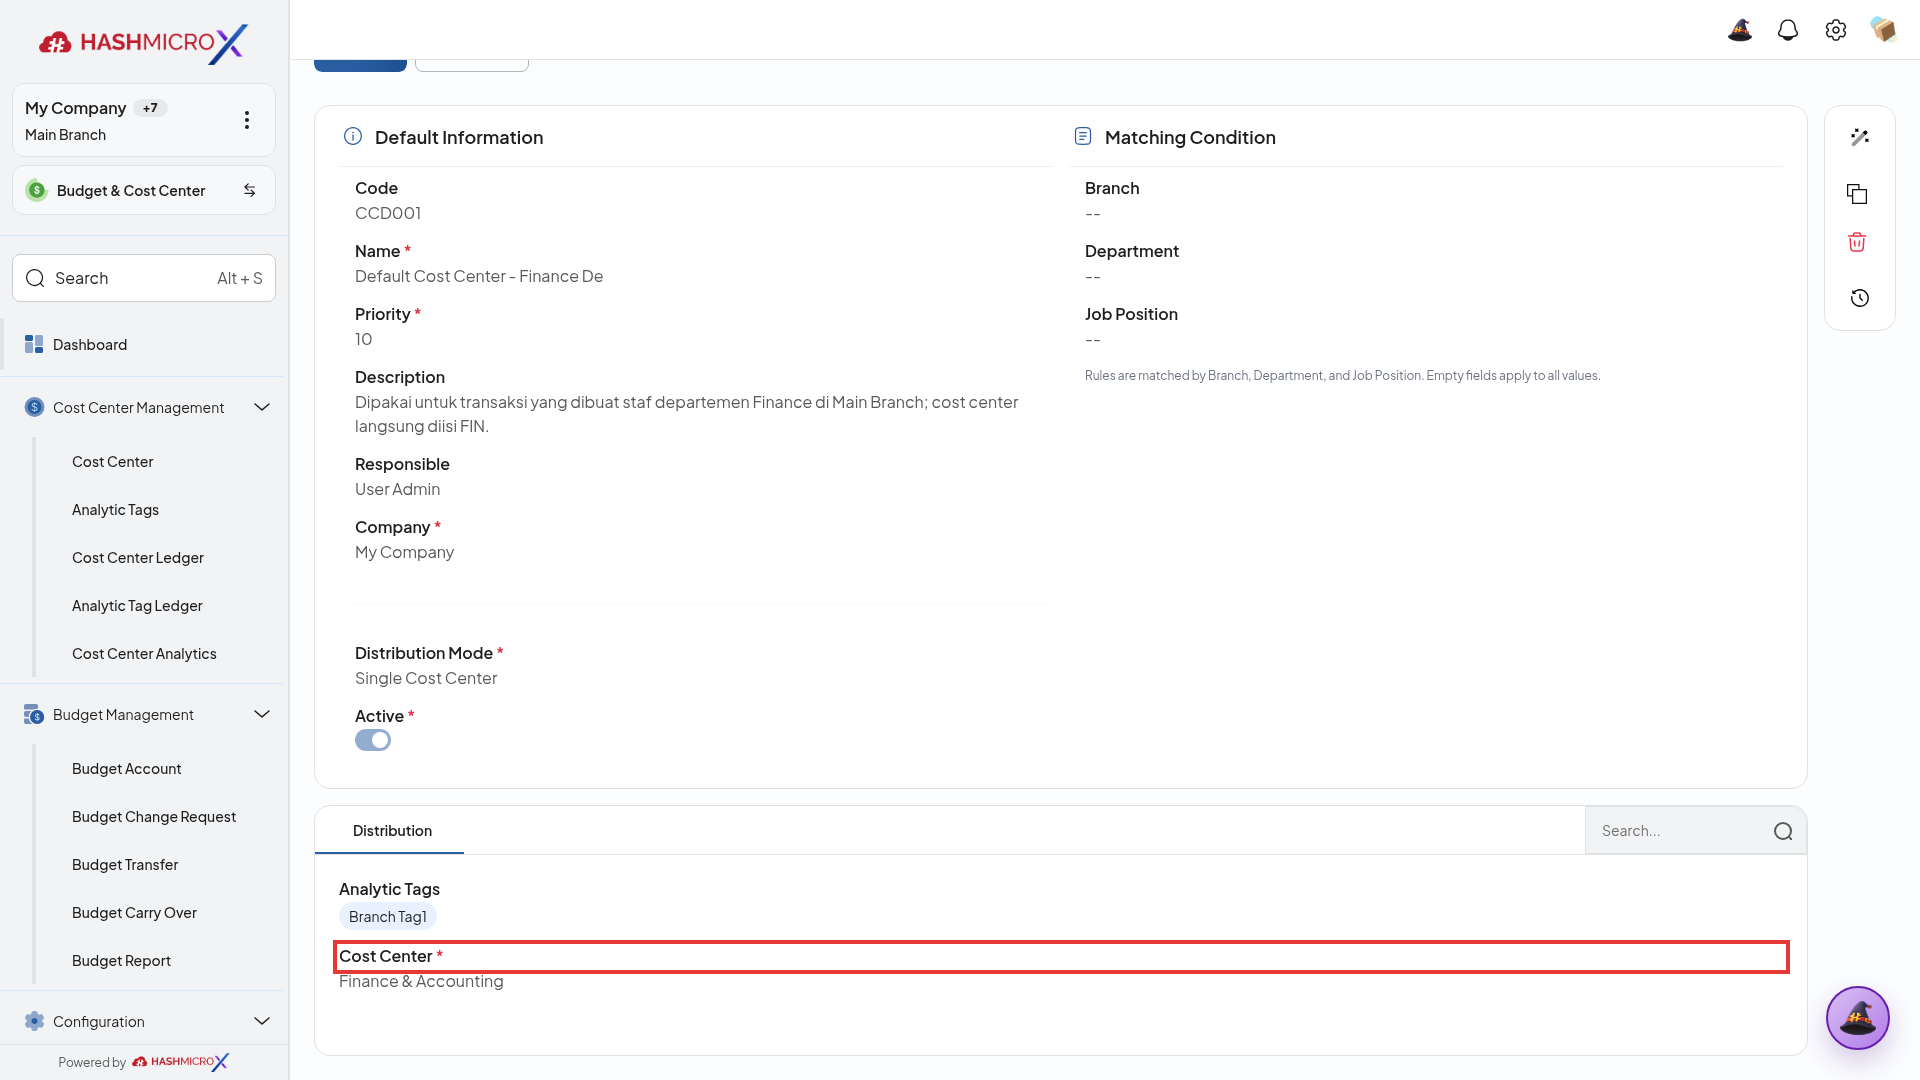Open Budget & Cost Center module switcher

pos(144,190)
